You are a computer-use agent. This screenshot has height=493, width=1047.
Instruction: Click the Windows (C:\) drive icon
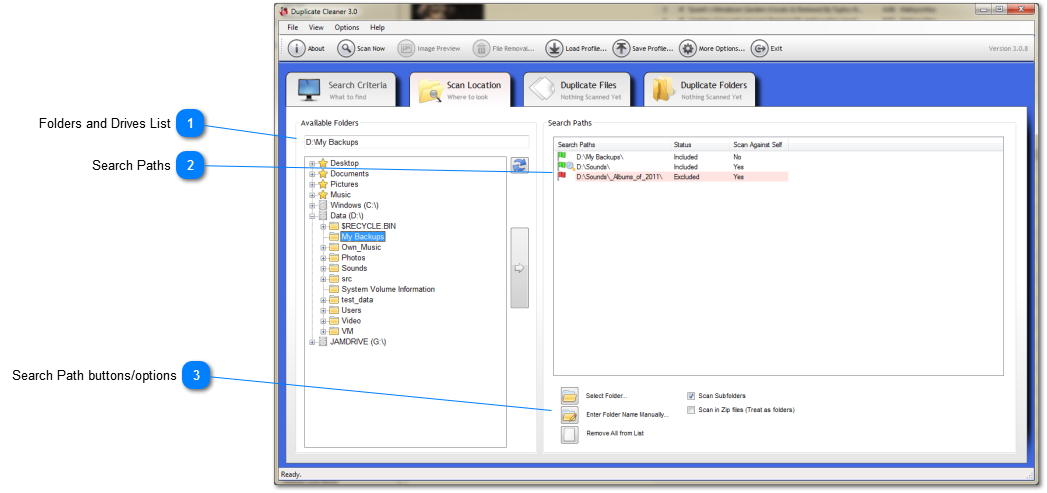[x=323, y=205]
